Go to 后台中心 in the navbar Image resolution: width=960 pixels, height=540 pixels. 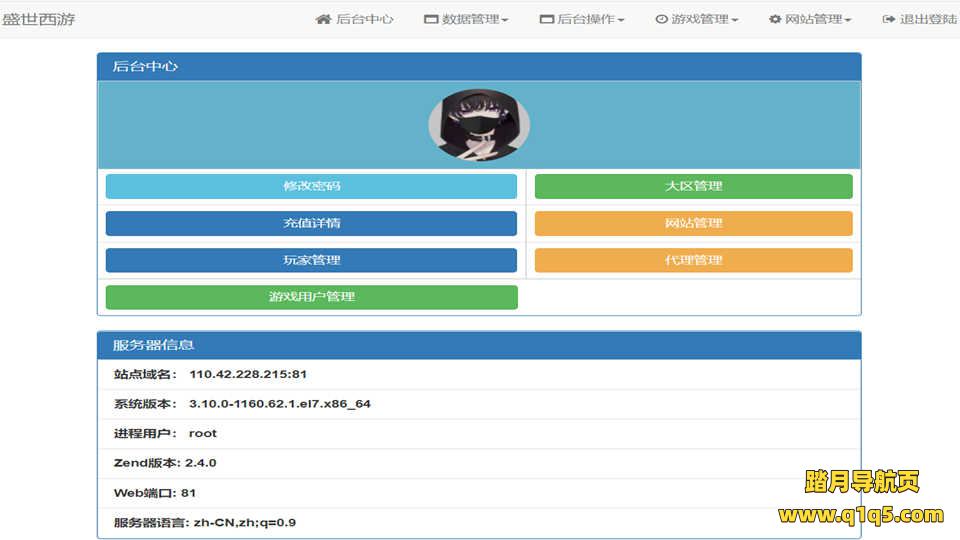[364, 19]
